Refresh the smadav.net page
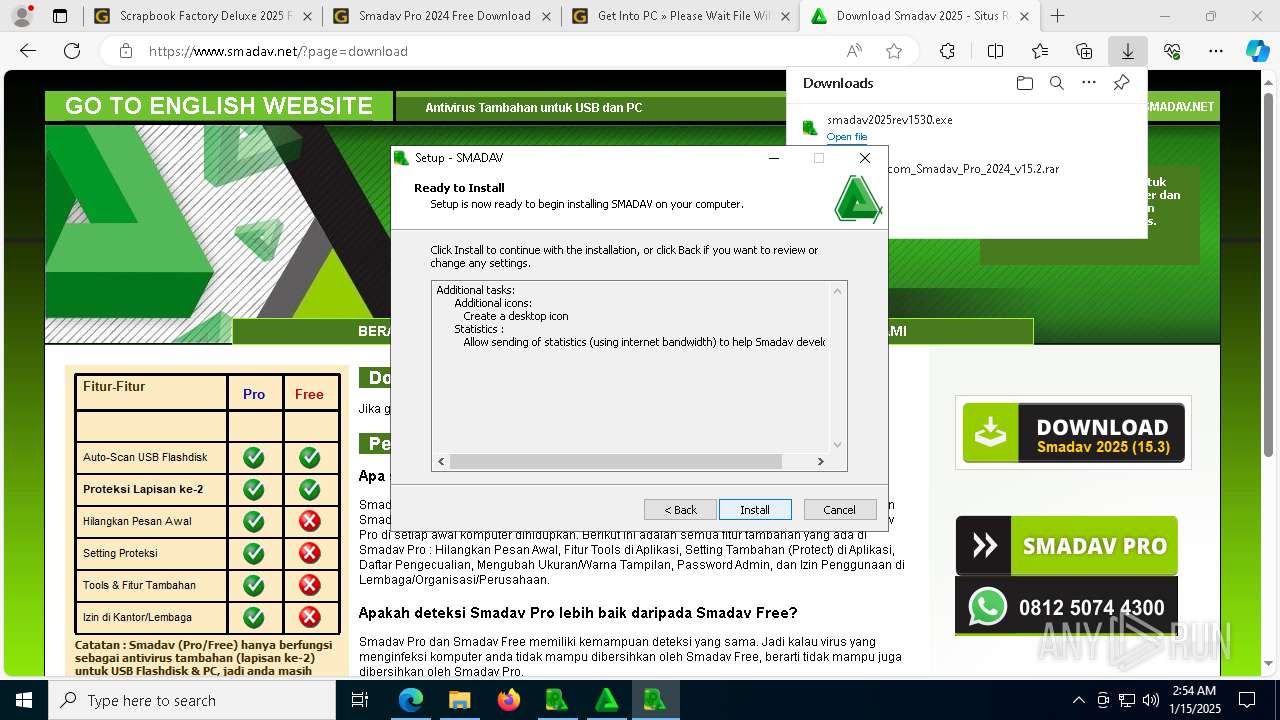Viewport: 1280px width, 720px height. point(72,51)
